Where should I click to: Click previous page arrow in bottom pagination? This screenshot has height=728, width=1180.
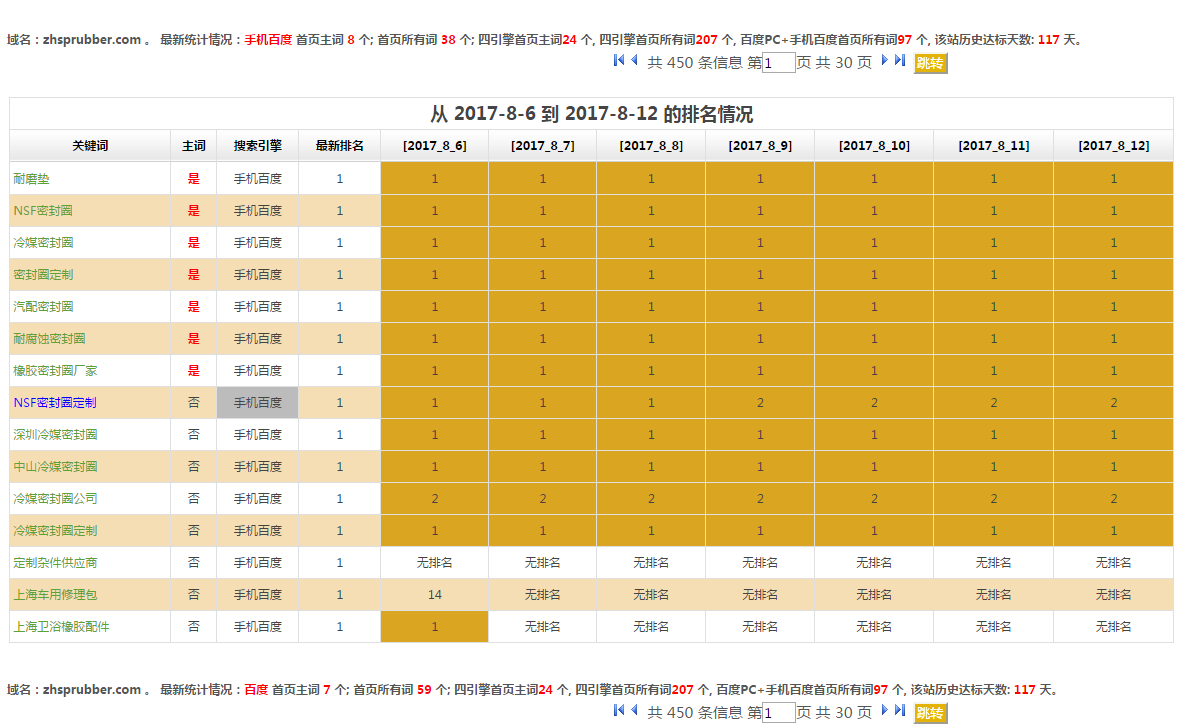634,711
